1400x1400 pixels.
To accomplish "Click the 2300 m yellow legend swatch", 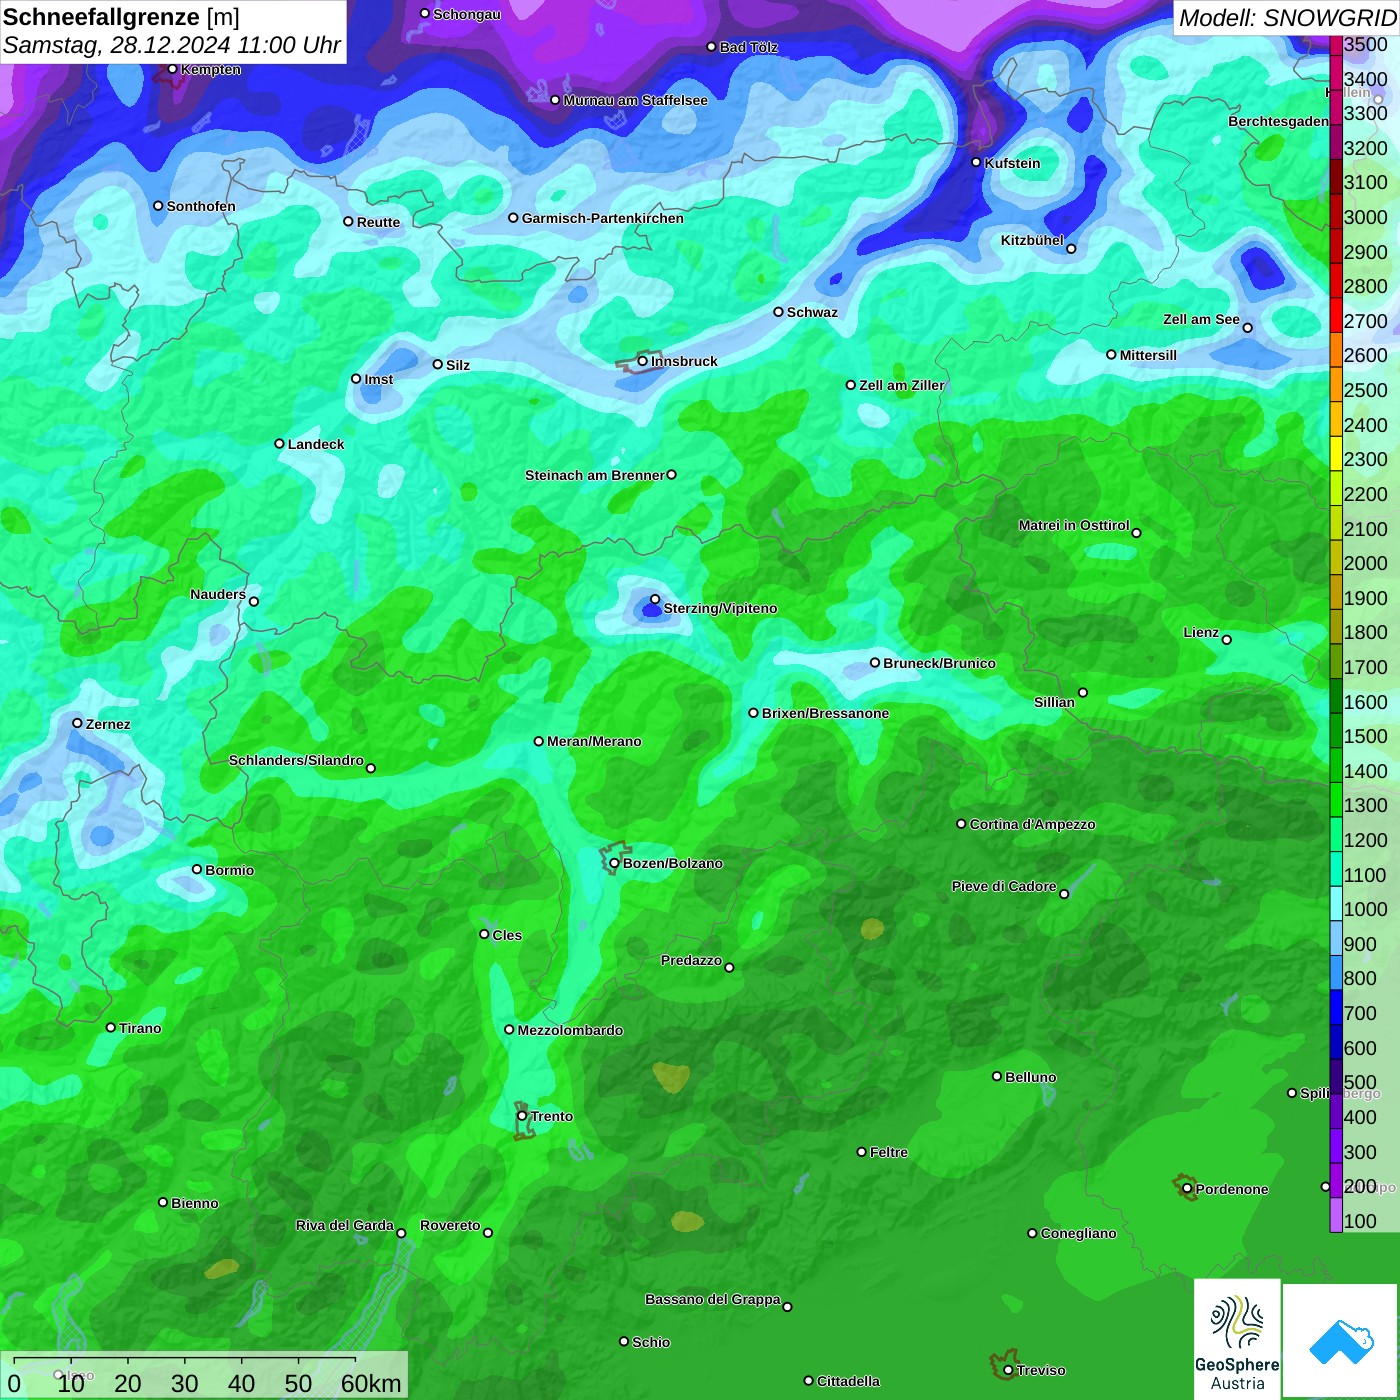I will pos(1336,454).
